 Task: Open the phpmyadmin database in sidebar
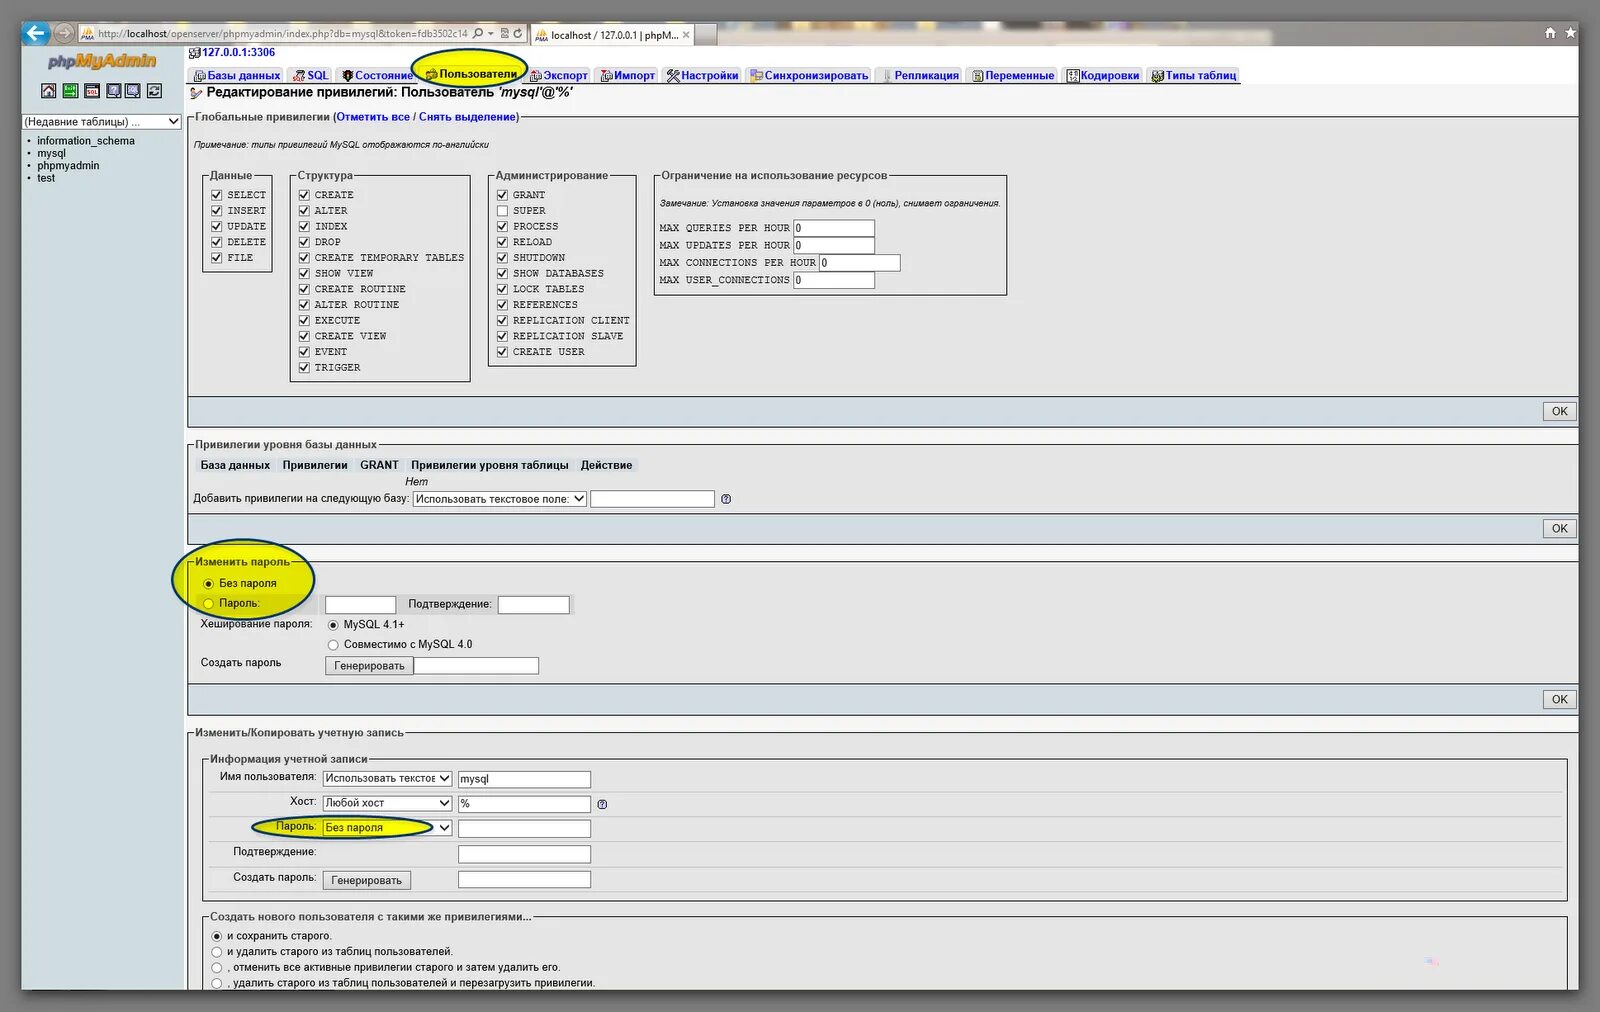pos(68,166)
